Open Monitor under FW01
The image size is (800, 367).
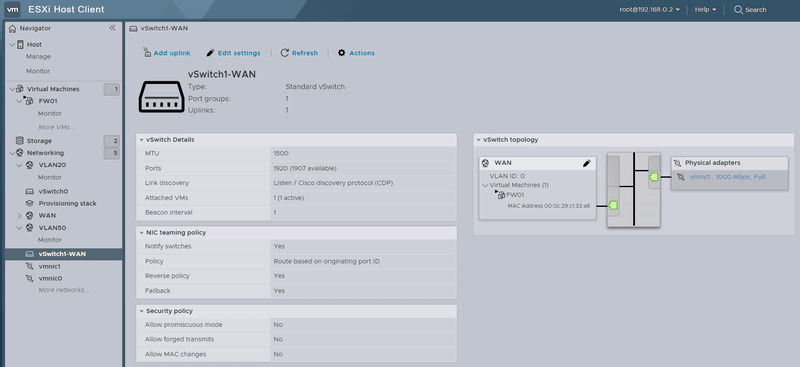point(49,113)
